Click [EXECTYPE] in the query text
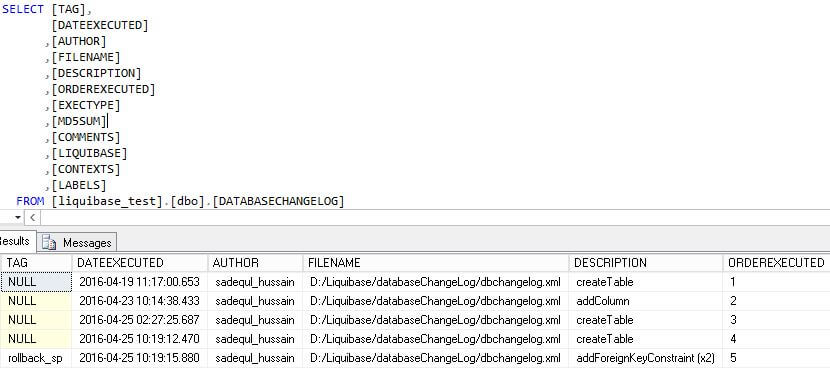 click(x=86, y=105)
